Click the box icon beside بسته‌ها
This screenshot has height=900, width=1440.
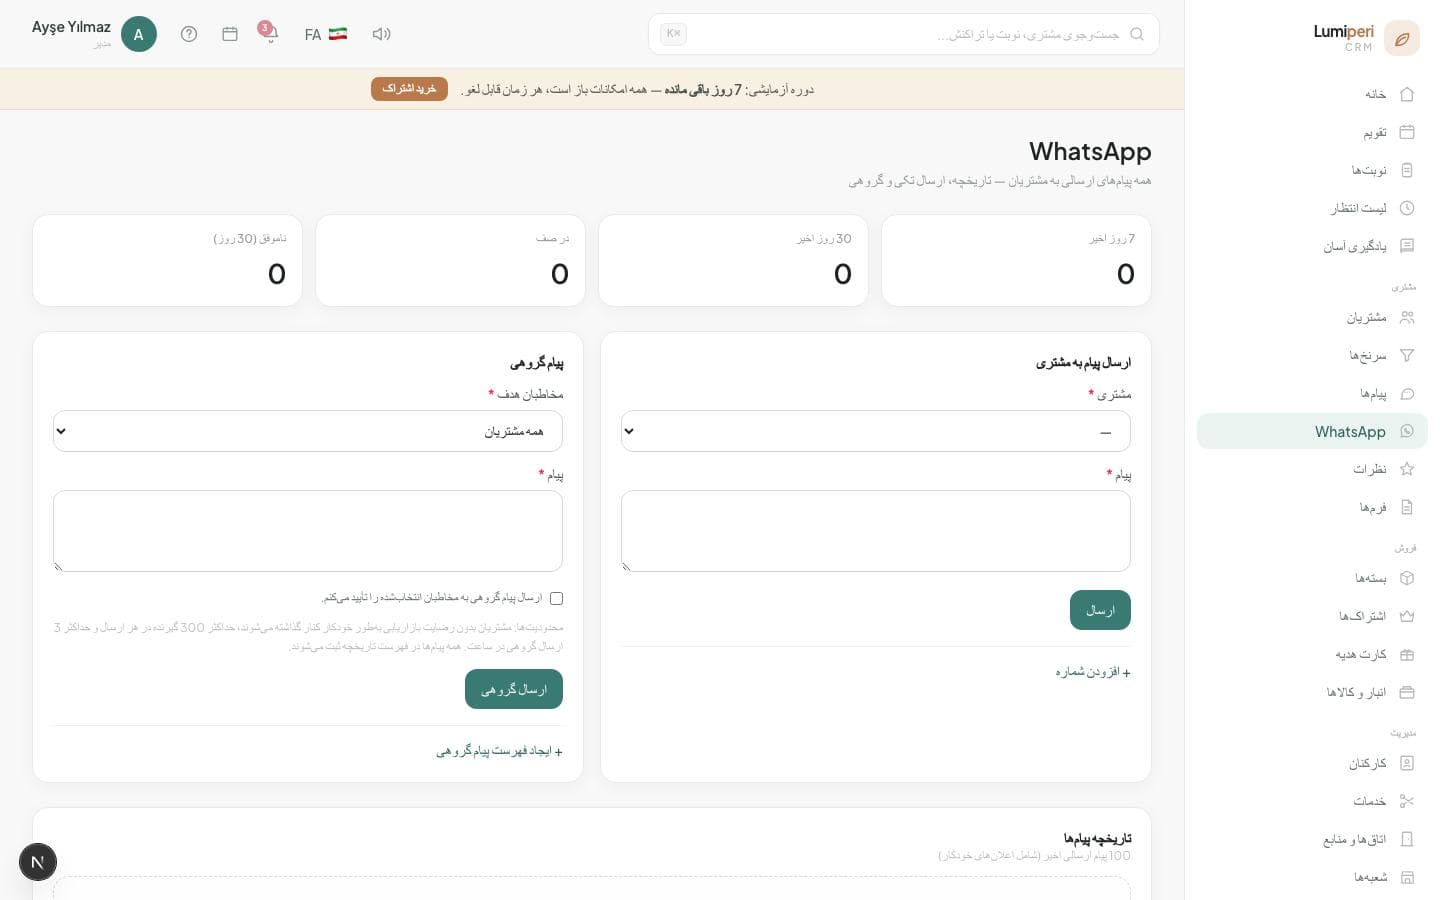point(1407,578)
